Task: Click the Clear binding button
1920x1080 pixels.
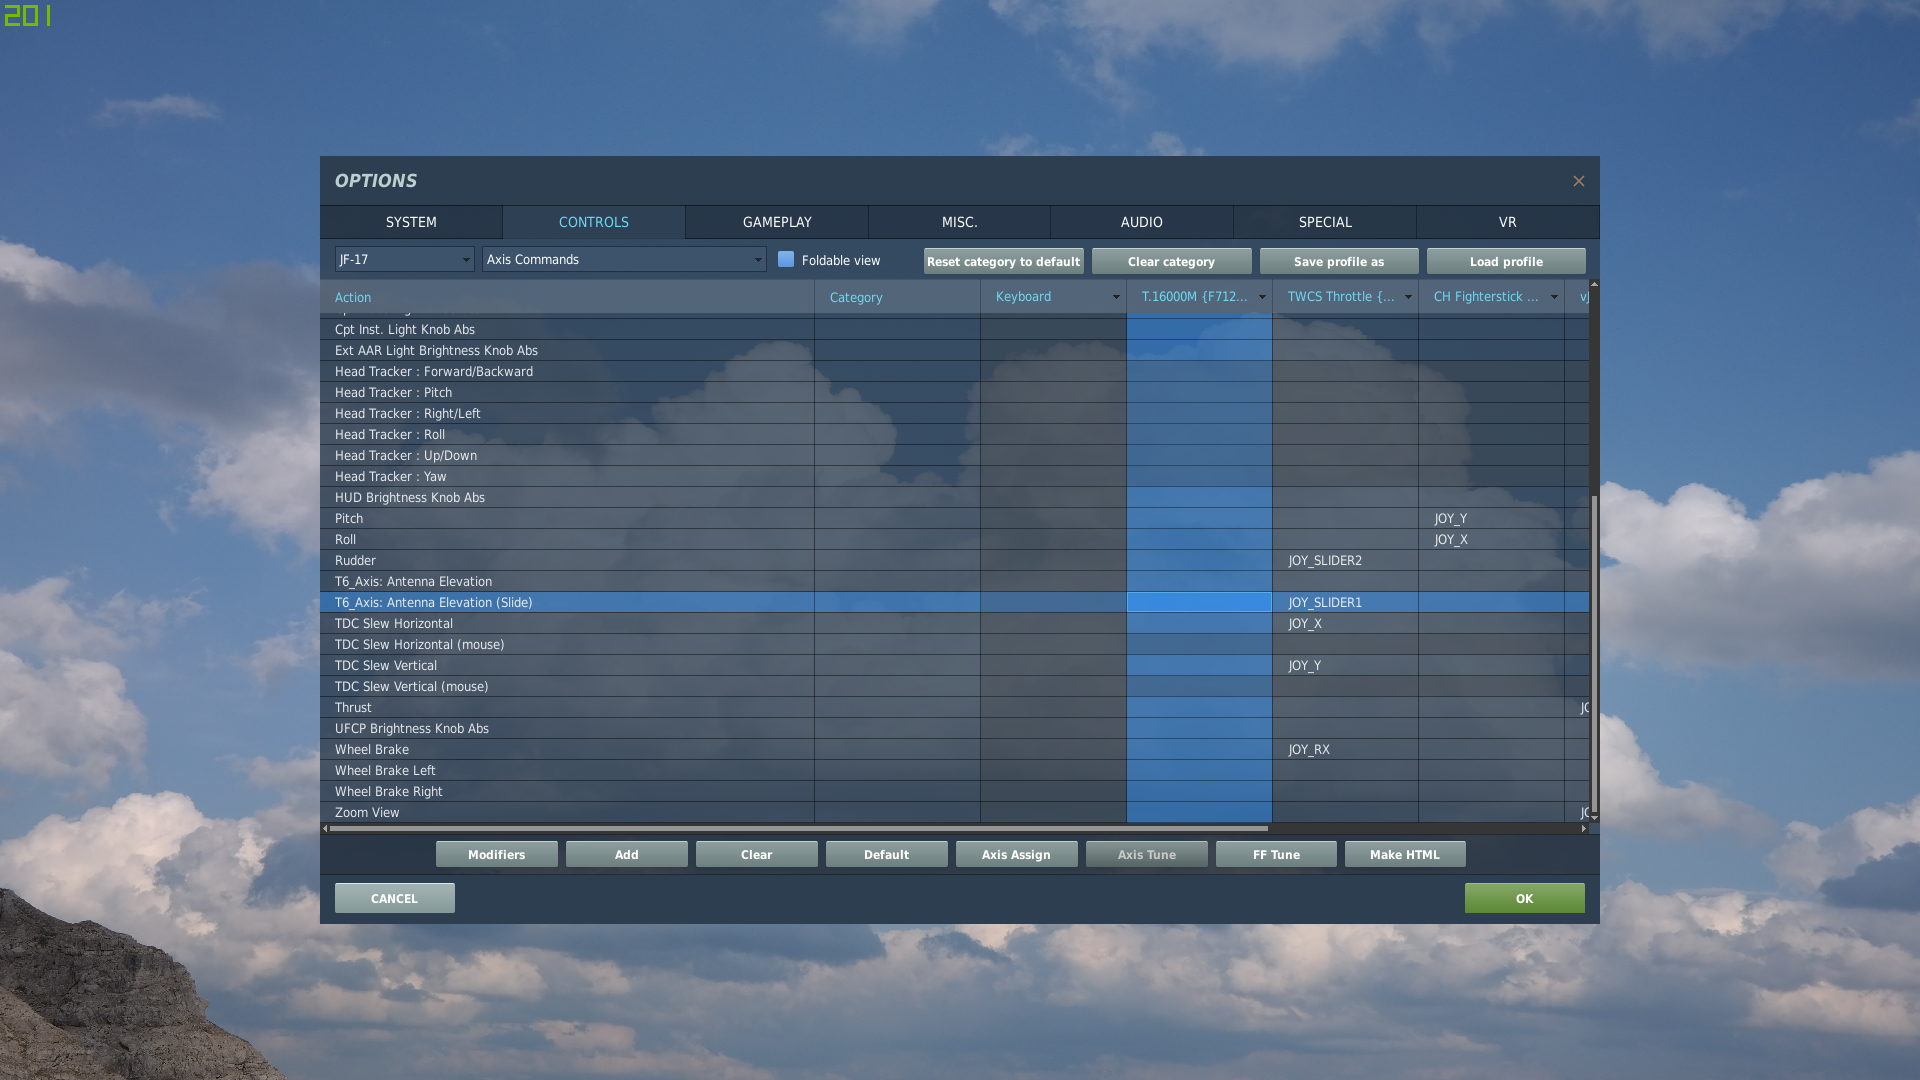Action: (x=757, y=854)
